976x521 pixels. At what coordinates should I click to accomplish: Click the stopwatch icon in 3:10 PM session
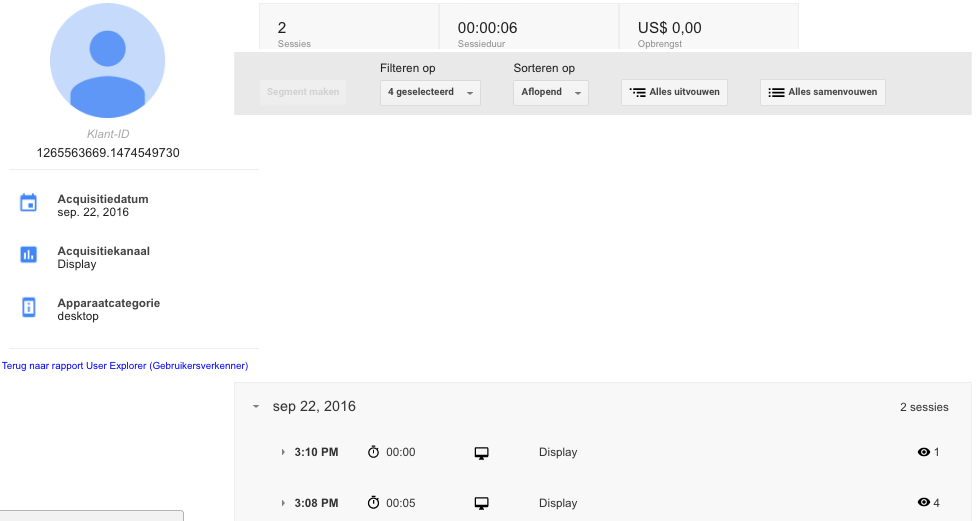(373, 452)
